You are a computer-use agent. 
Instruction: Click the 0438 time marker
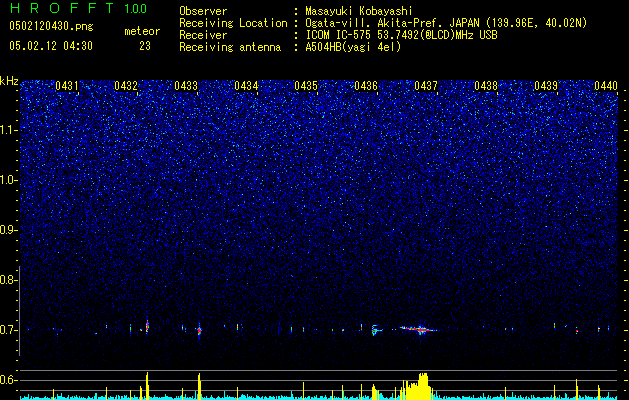[x=486, y=85]
